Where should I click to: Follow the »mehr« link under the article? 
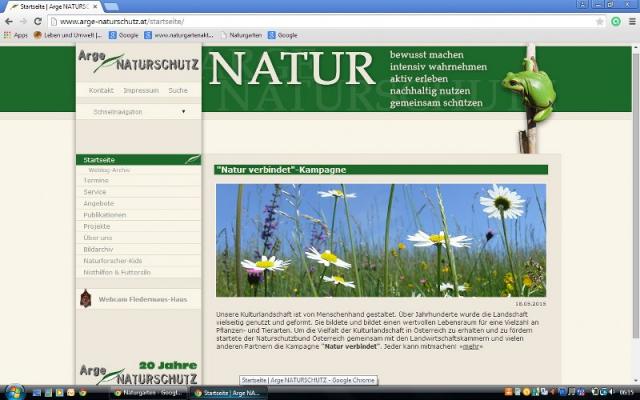(471, 347)
